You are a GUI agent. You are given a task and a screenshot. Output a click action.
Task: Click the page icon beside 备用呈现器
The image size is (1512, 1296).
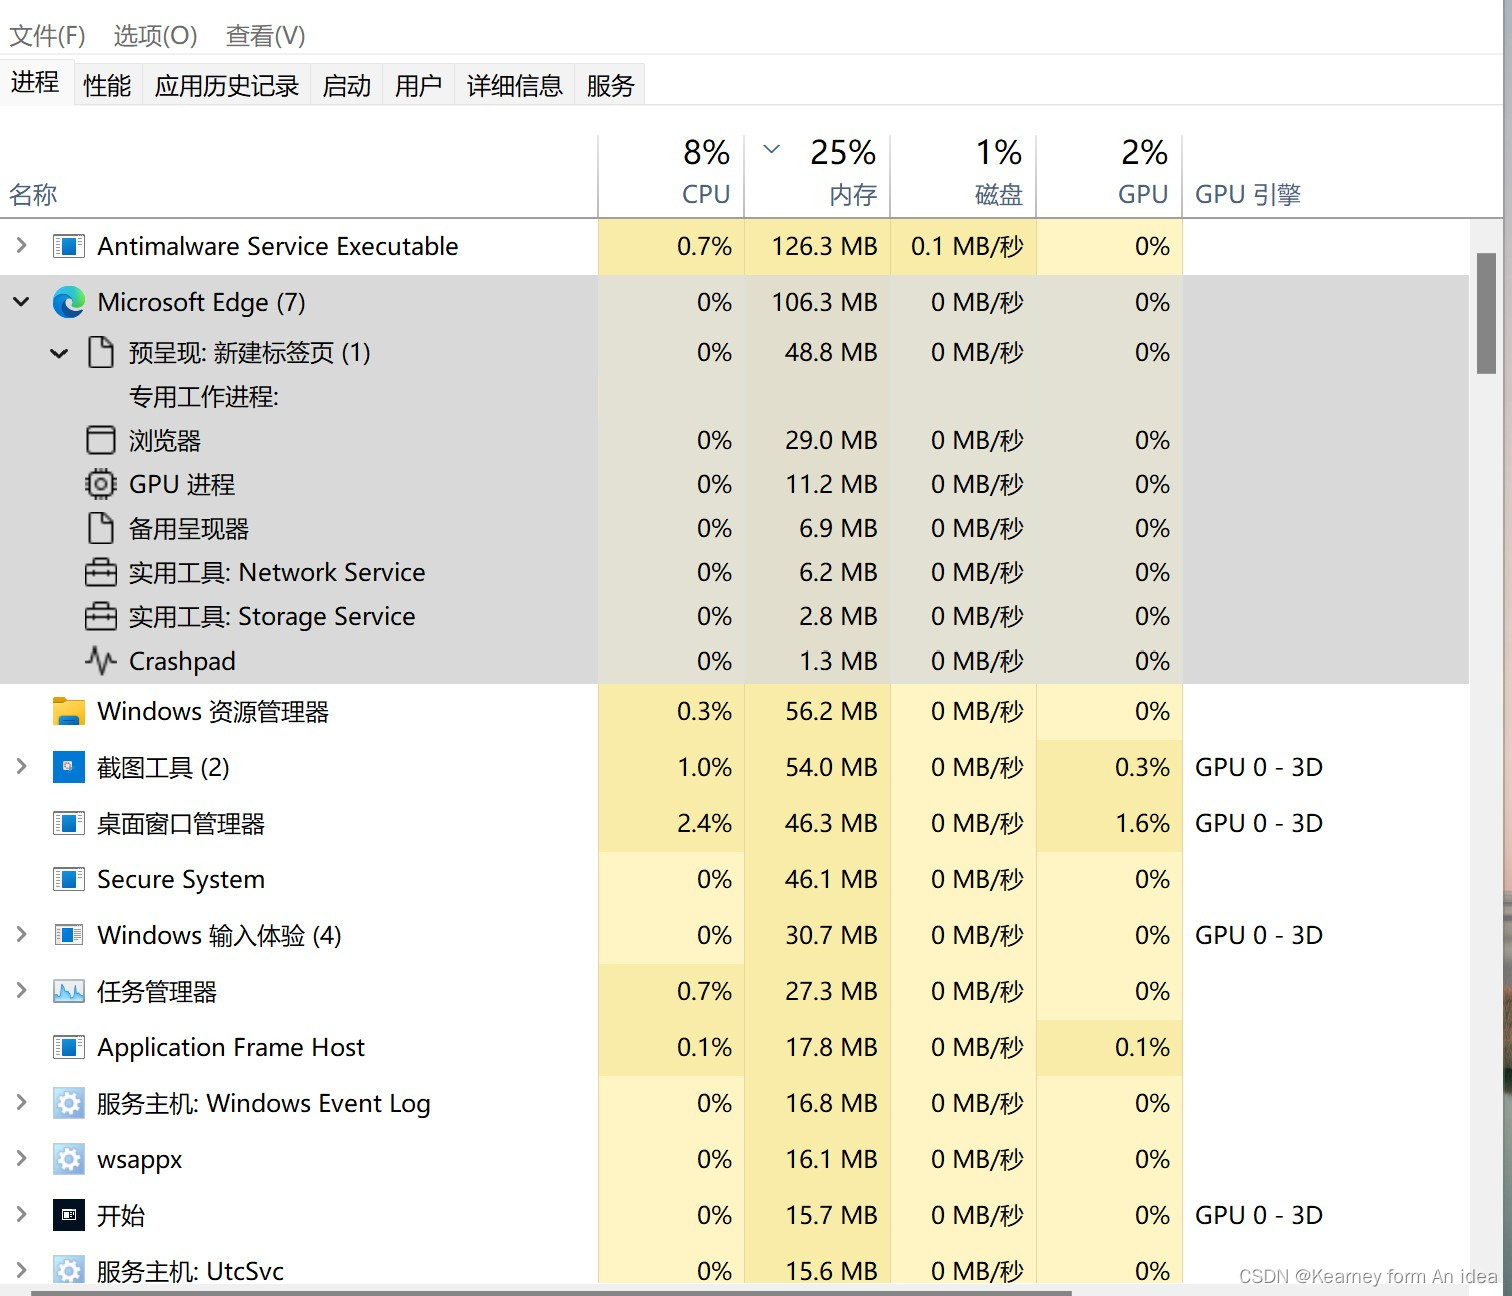click(100, 528)
